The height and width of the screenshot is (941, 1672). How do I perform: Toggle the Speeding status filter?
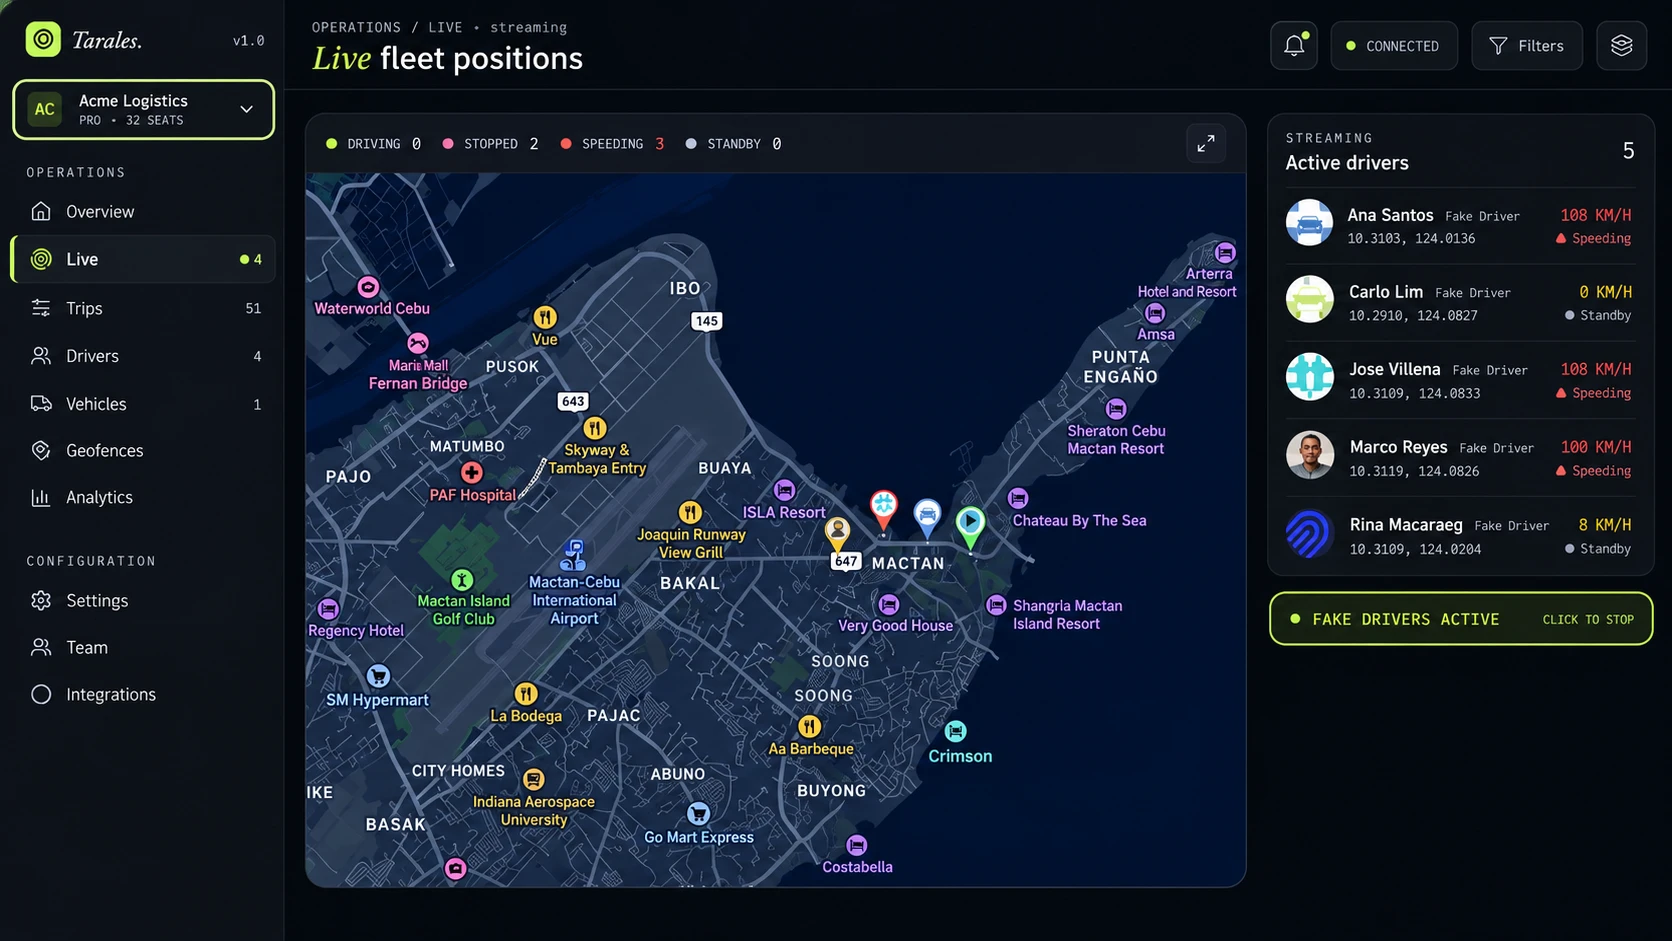pos(613,144)
